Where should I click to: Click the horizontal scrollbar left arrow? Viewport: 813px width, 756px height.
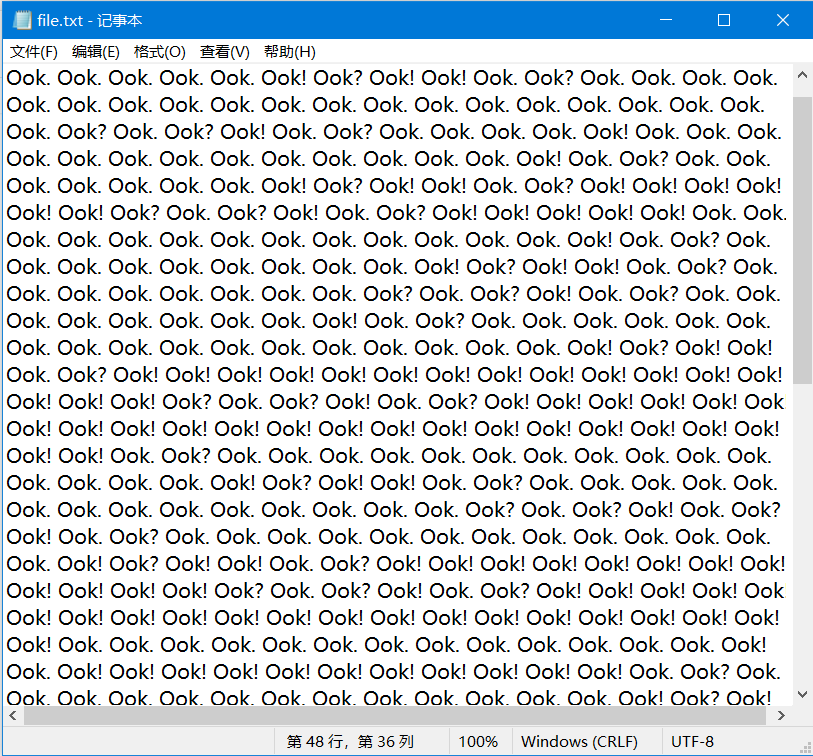[x=13, y=716]
